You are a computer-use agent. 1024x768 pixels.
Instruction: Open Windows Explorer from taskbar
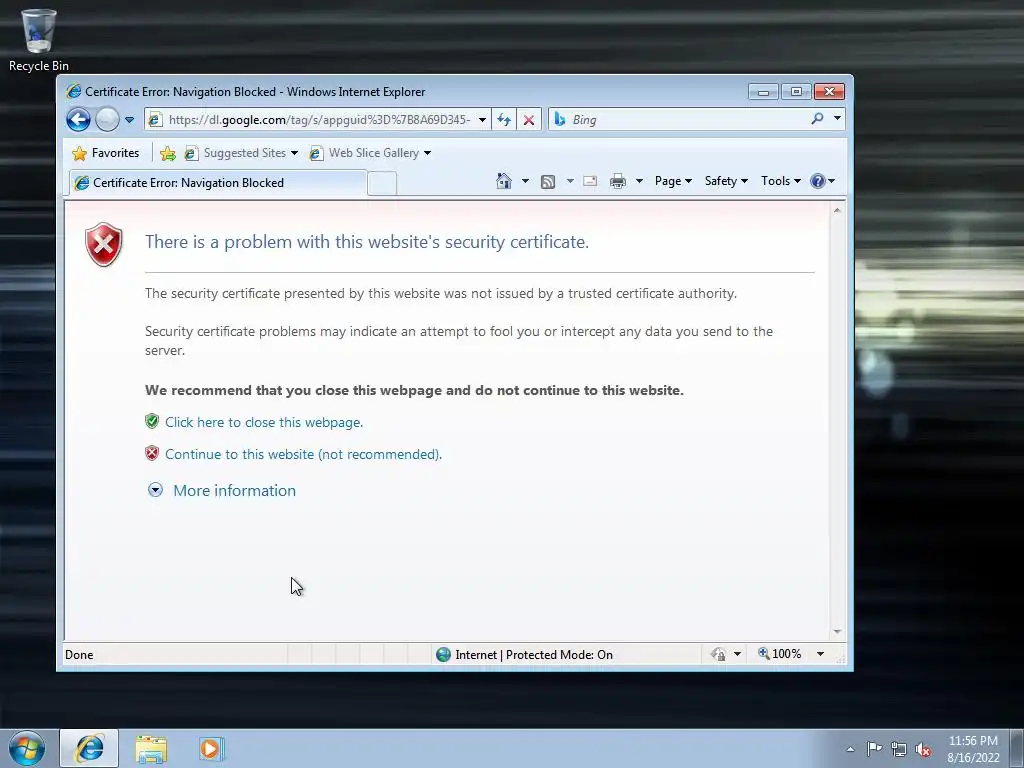click(151, 749)
